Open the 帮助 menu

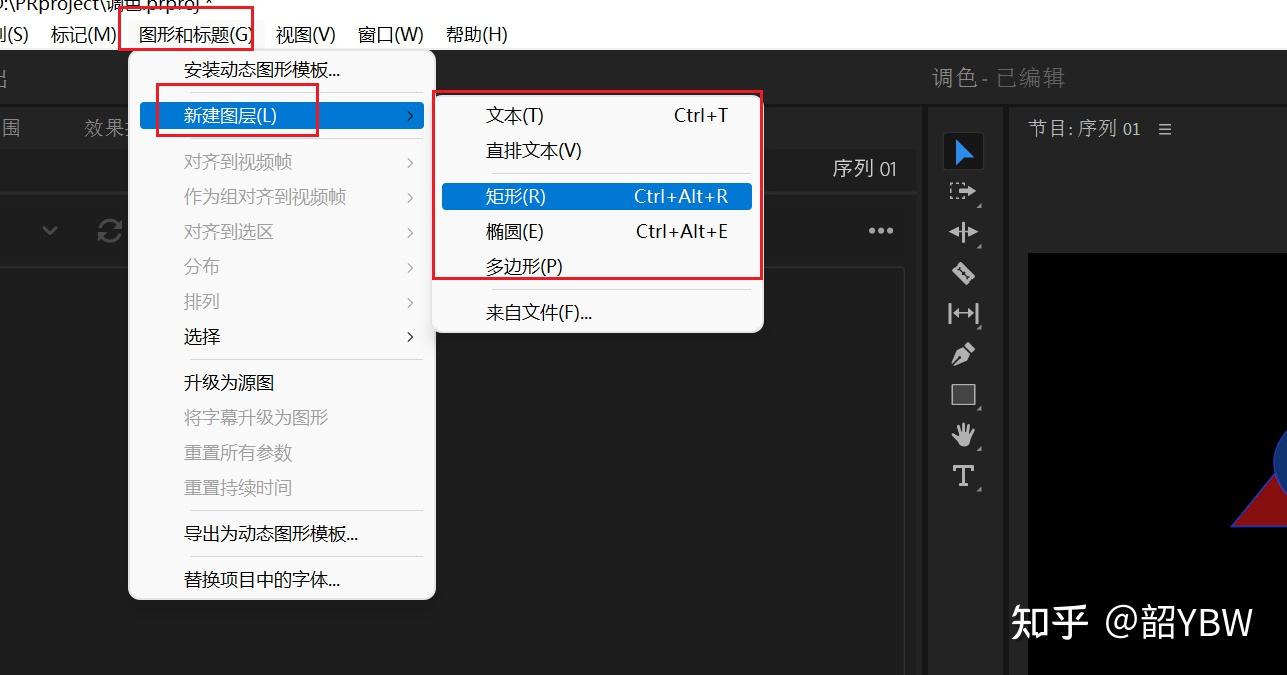(476, 34)
